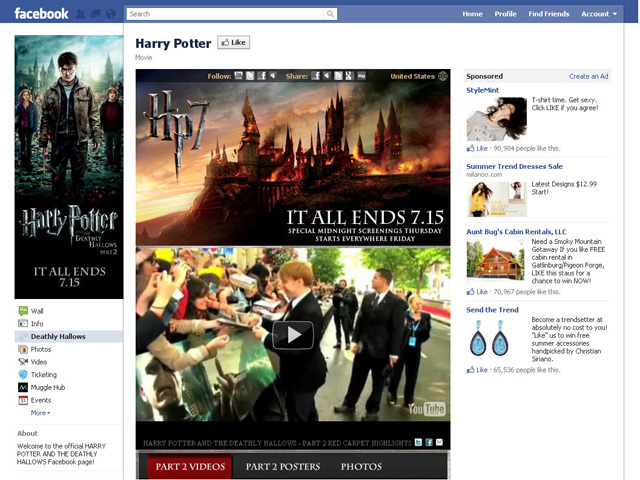Tweet the video via Twitter icon below
Image resolution: width=640 pixels, height=480 pixels.
tap(418, 442)
